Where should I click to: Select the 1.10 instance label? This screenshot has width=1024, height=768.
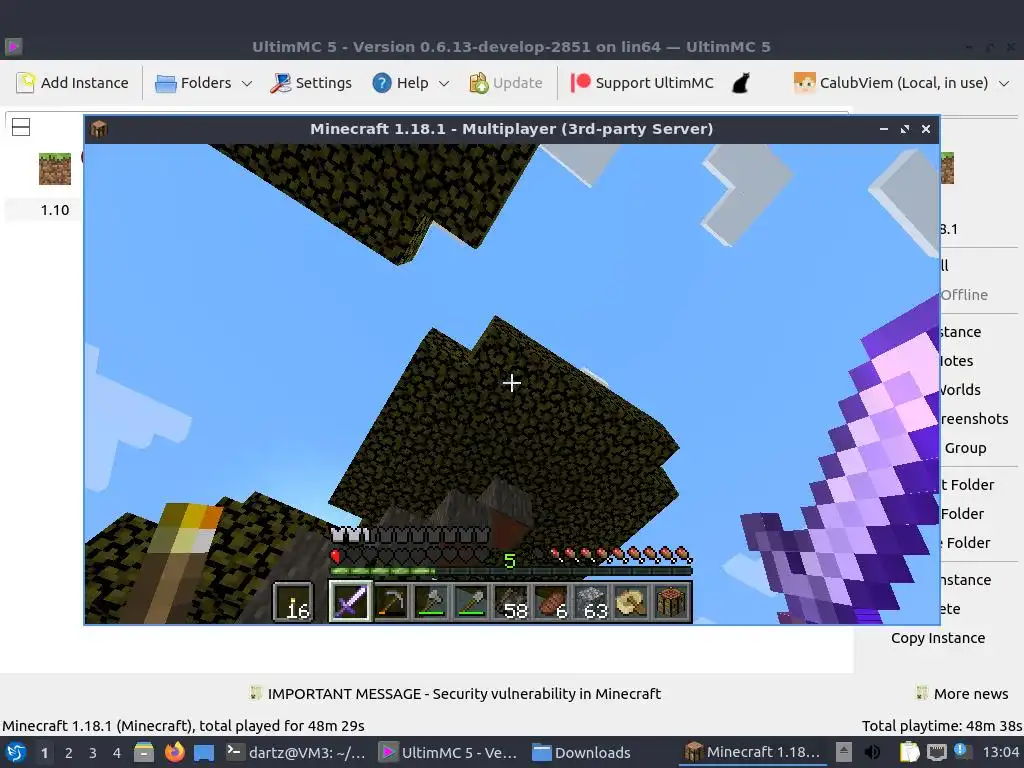(55, 210)
